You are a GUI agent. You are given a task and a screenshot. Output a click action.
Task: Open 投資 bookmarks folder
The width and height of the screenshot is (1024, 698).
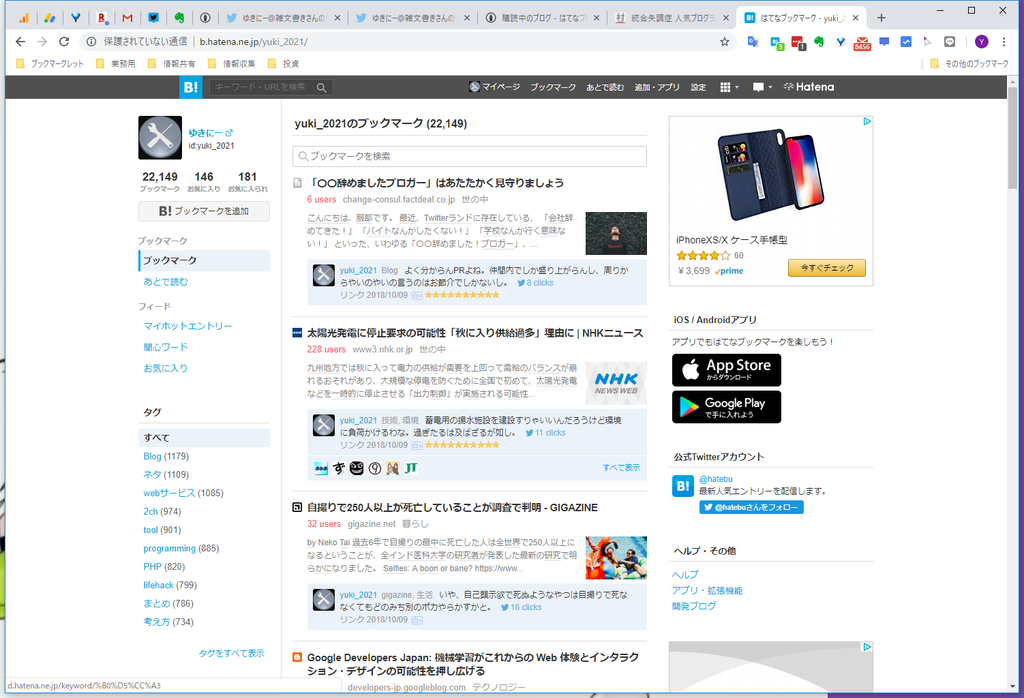pos(283,64)
